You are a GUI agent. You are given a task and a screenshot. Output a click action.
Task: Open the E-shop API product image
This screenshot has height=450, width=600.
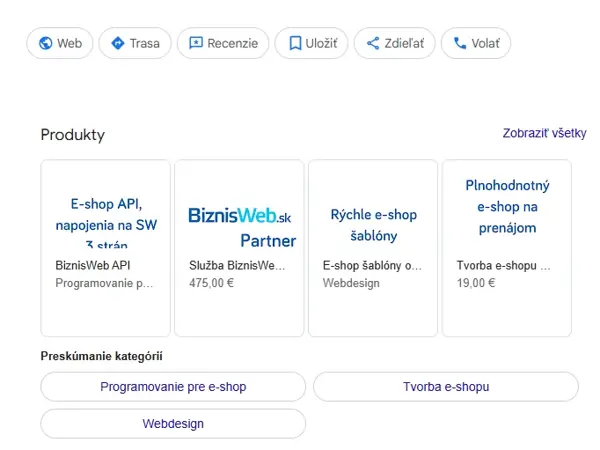[106, 221]
